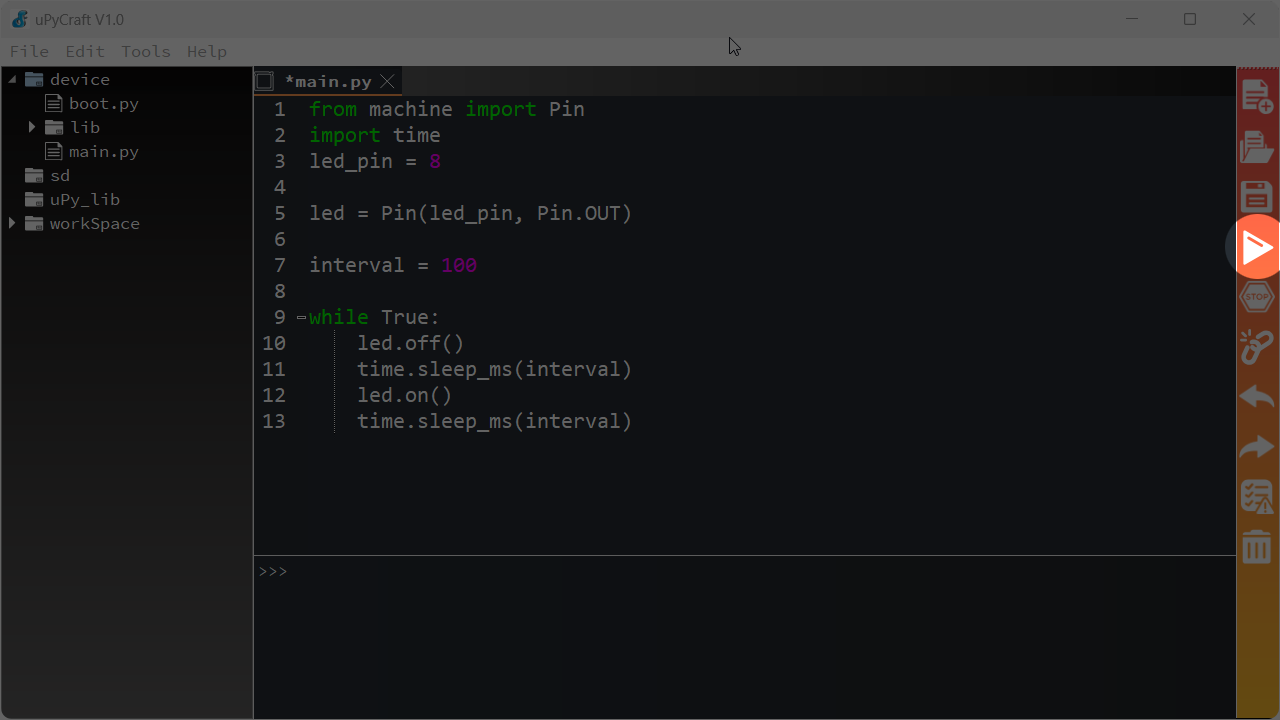
Task: Disconnect the board via the chain icon
Action: [1256, 346]
